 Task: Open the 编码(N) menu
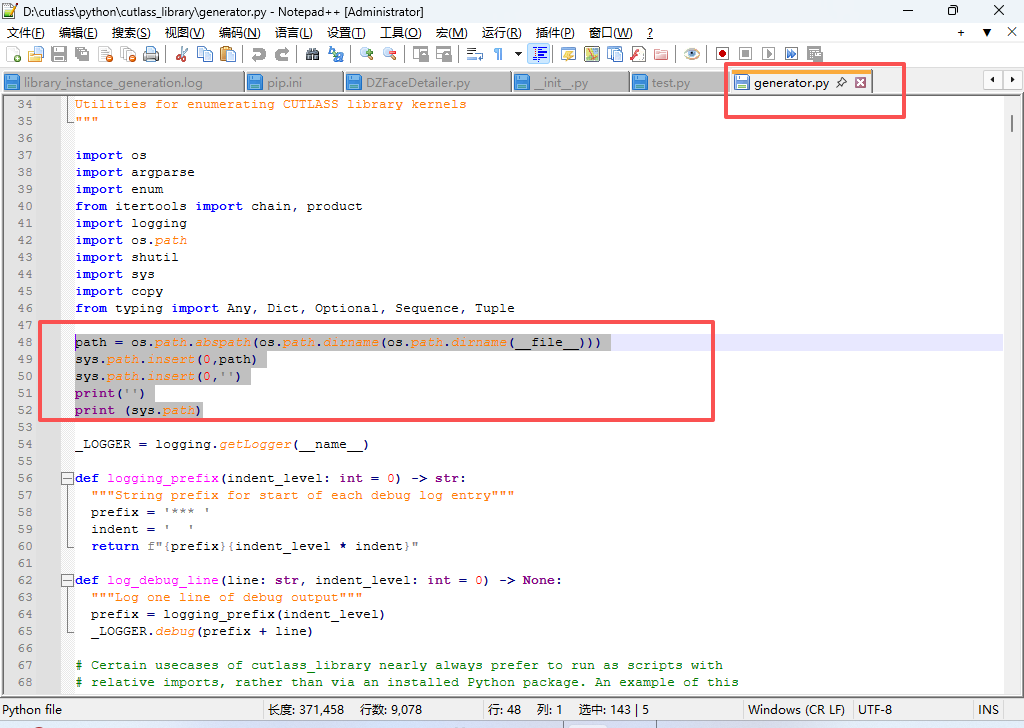coord(239,33)
